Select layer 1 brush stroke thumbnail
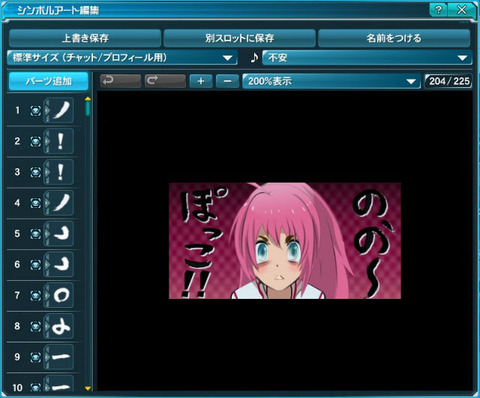The image size is (480, 398). click(x=61, y=110)
